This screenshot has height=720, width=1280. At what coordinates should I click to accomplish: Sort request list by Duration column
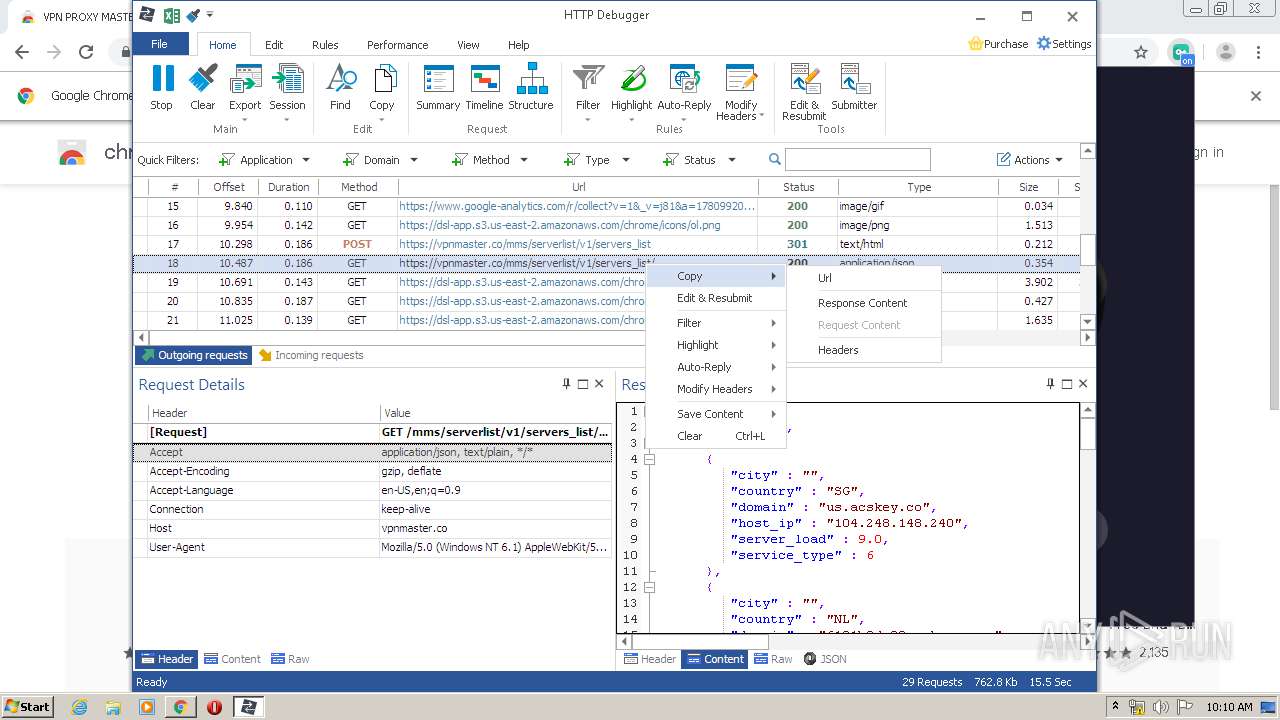pyautogui.click(x=288, y=187)
